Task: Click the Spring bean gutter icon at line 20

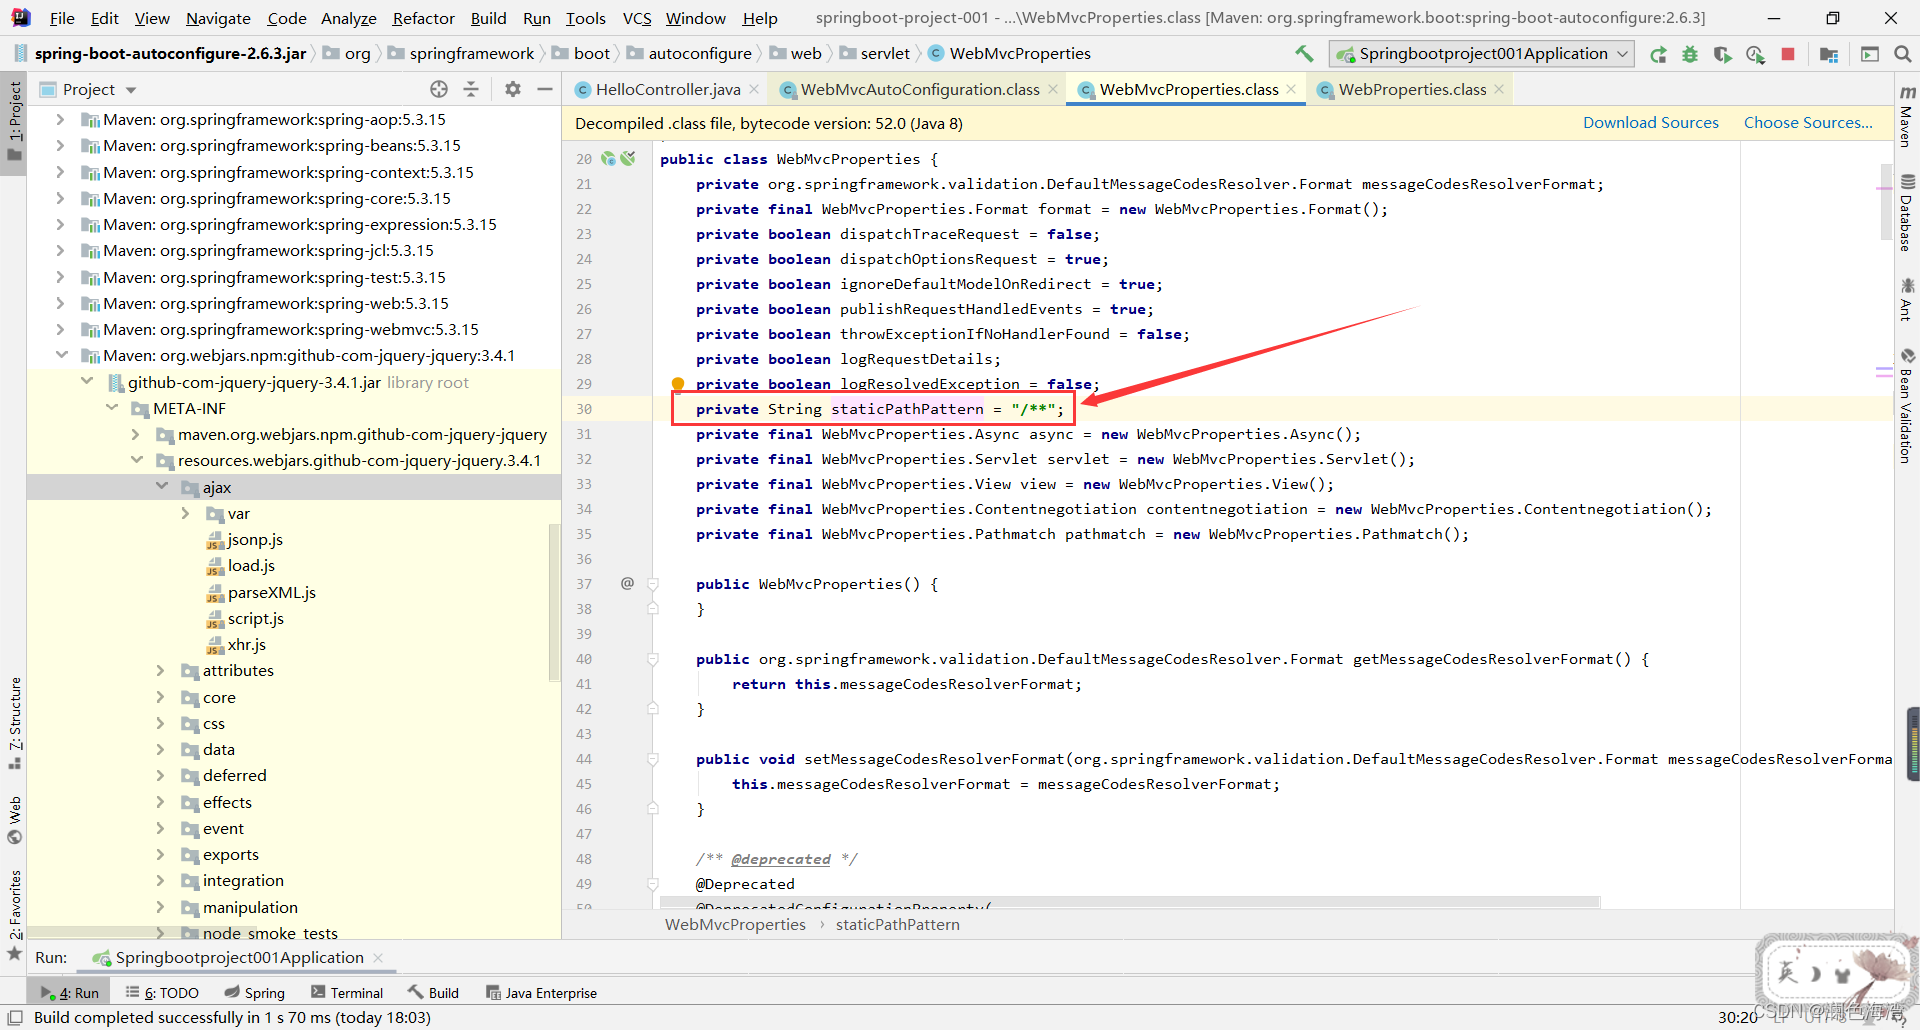Action: pos(608,158)
